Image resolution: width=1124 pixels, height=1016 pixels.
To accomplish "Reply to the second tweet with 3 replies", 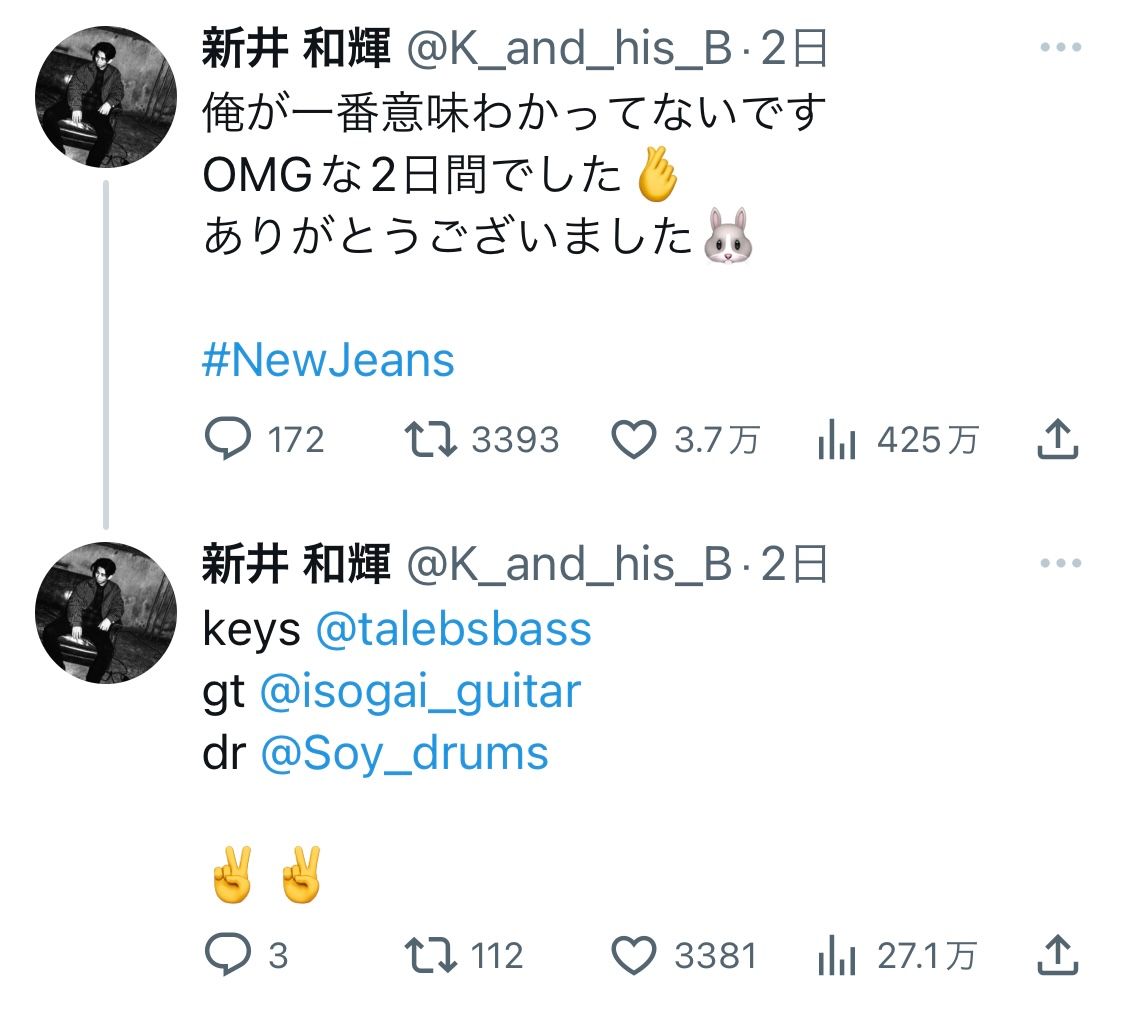I will (x=227, y=956).
